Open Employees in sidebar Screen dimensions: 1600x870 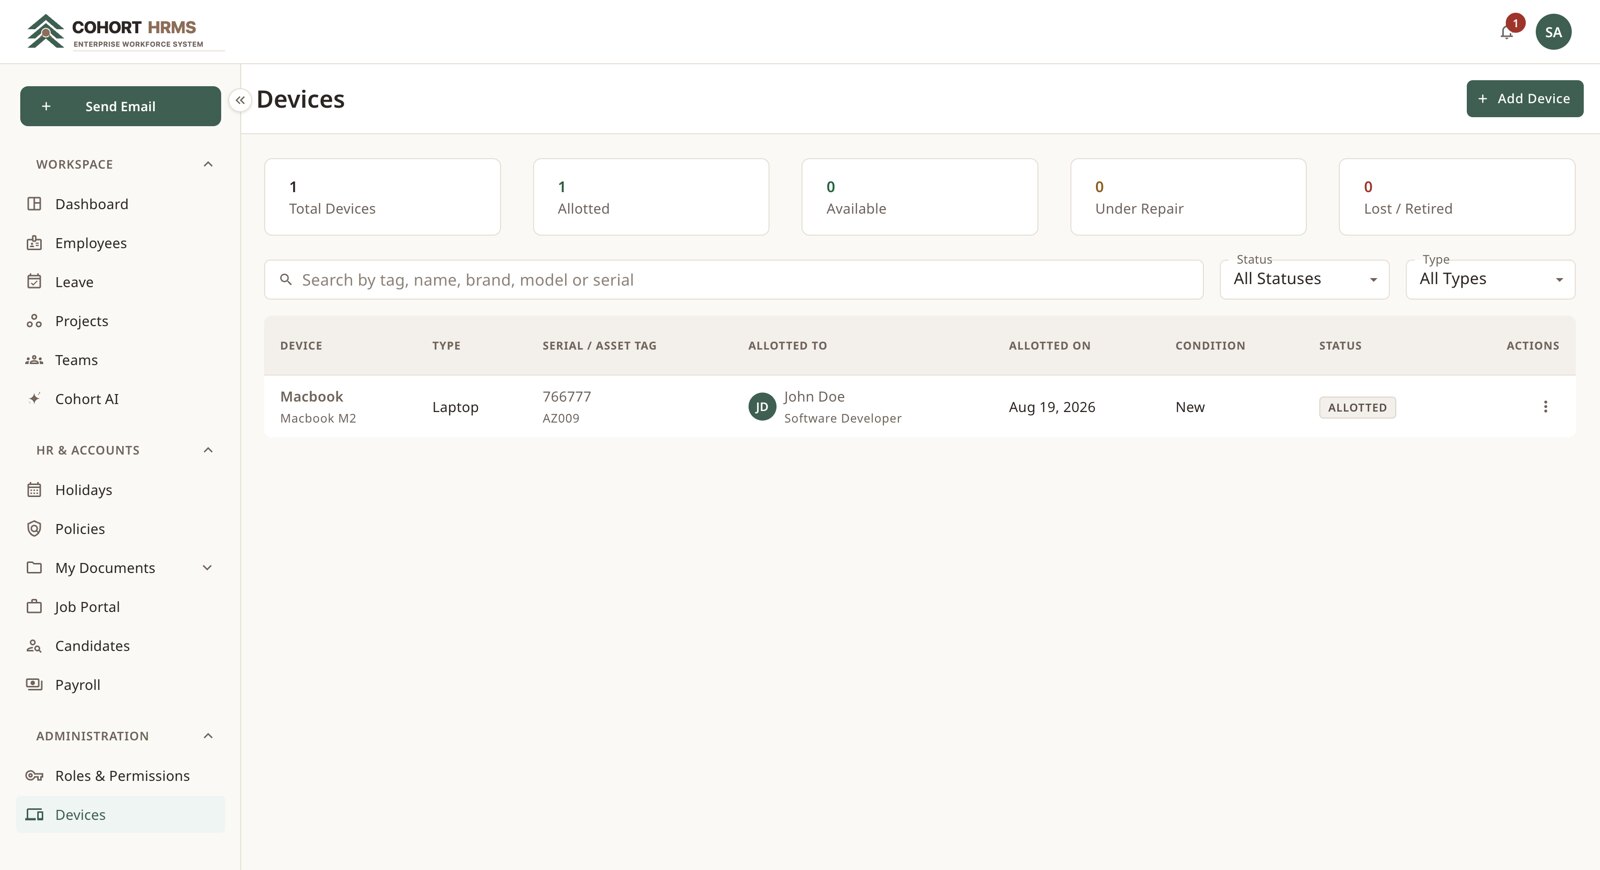tap(120, 243)
